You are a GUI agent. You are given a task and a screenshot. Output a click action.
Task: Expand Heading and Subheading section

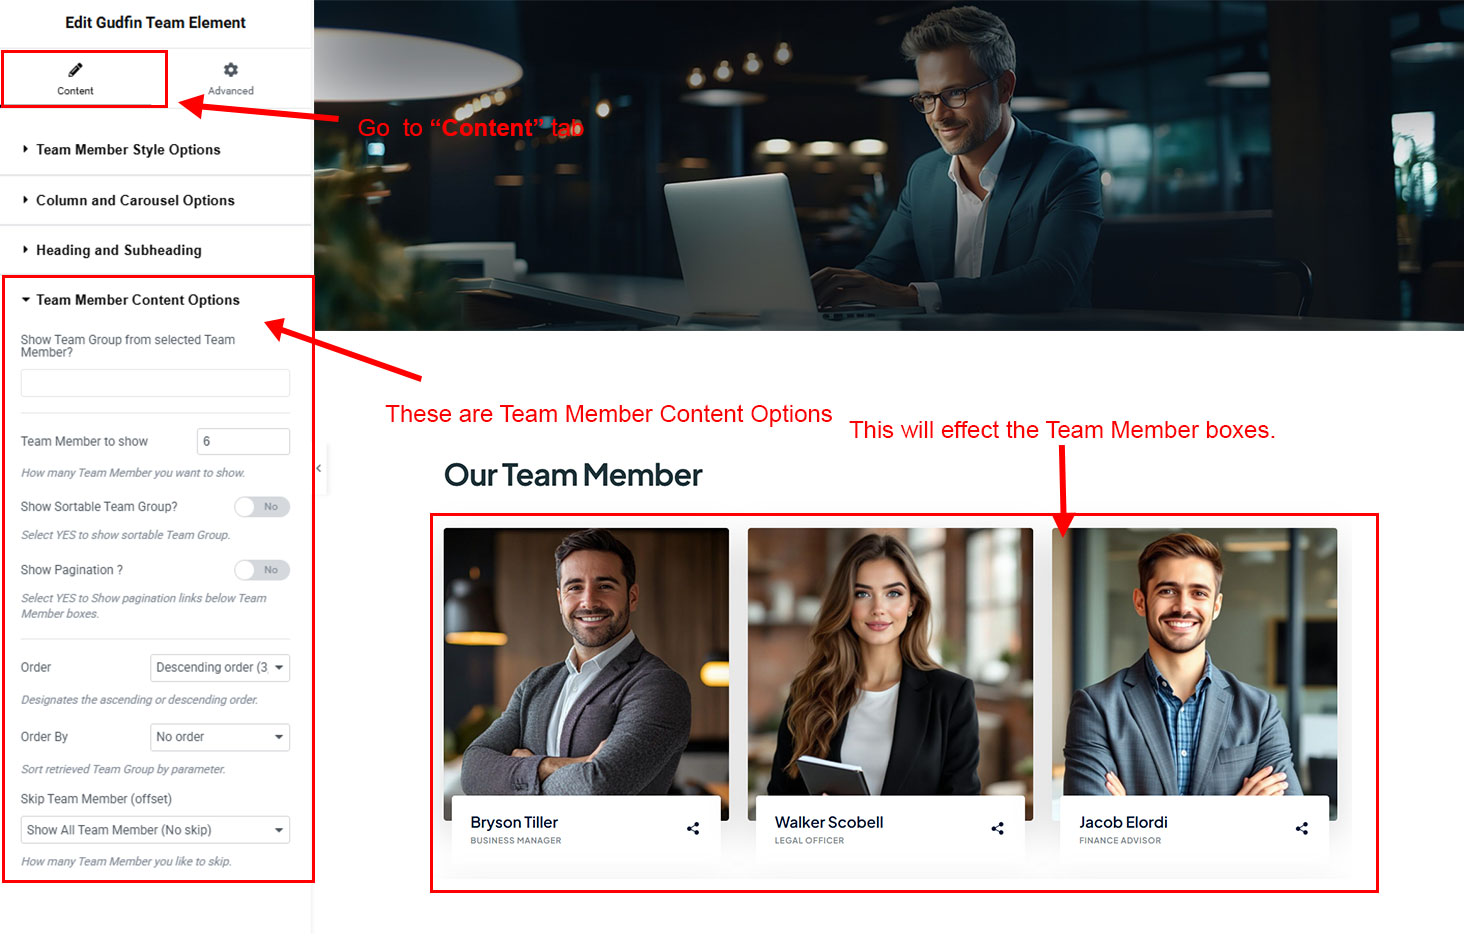tap(118, 250)
